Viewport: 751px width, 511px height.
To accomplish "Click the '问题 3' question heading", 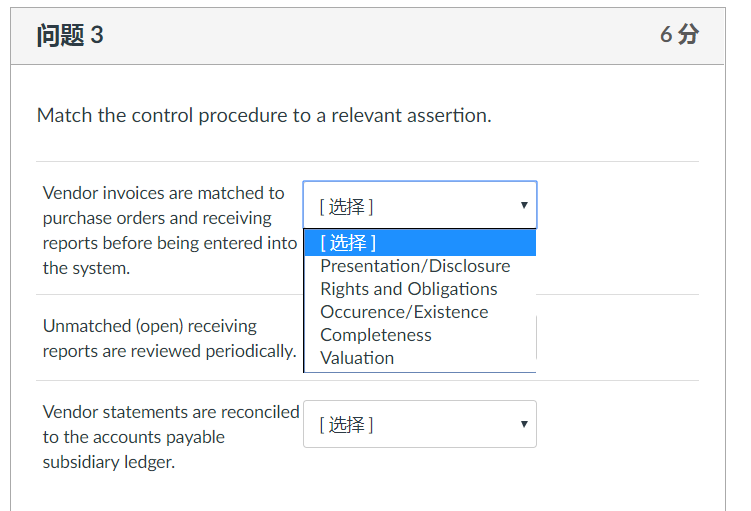I will 70,35.
